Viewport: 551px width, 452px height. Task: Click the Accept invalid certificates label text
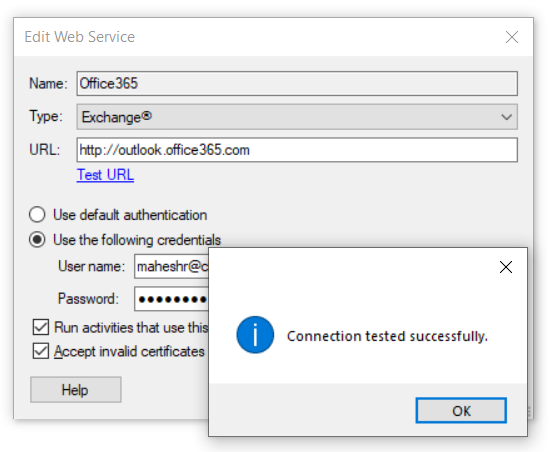click(x=129, y=351)
